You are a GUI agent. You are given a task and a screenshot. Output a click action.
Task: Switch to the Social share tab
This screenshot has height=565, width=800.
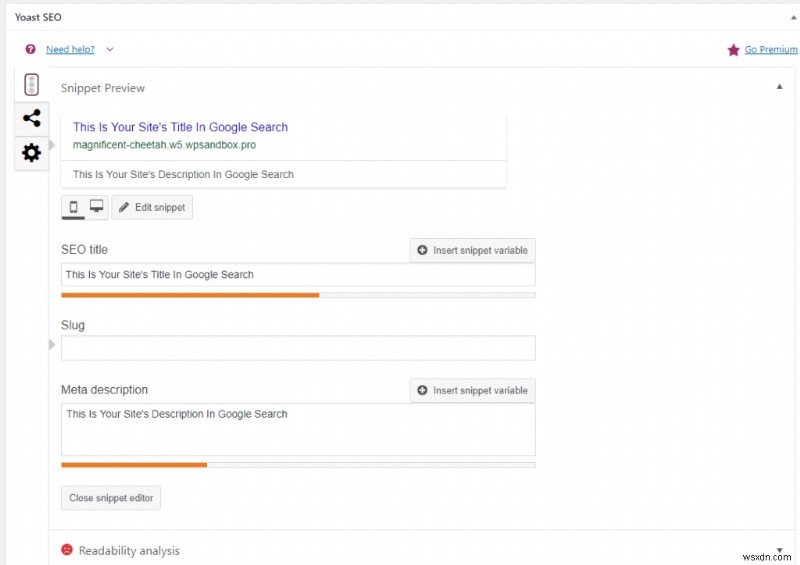click(x=31, y=118)
